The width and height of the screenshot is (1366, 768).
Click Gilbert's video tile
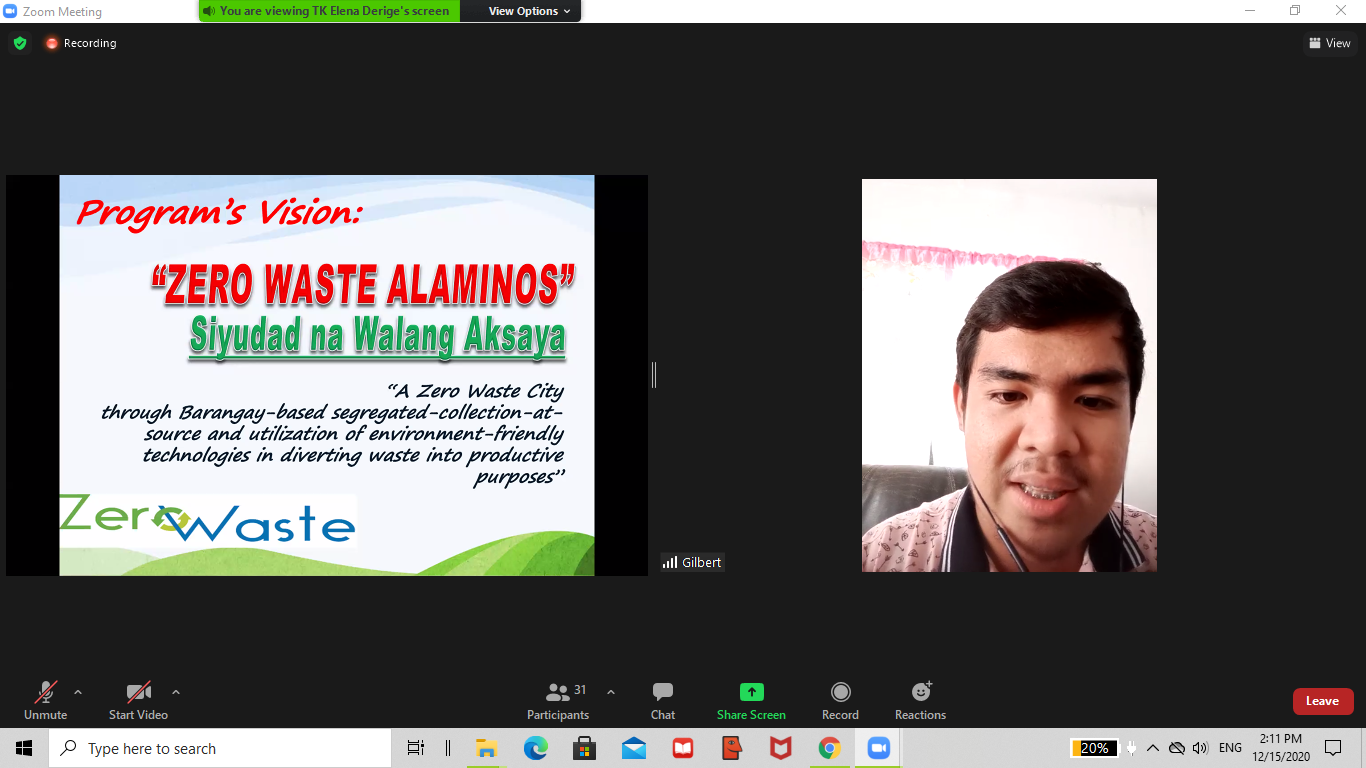(1009, 375)
